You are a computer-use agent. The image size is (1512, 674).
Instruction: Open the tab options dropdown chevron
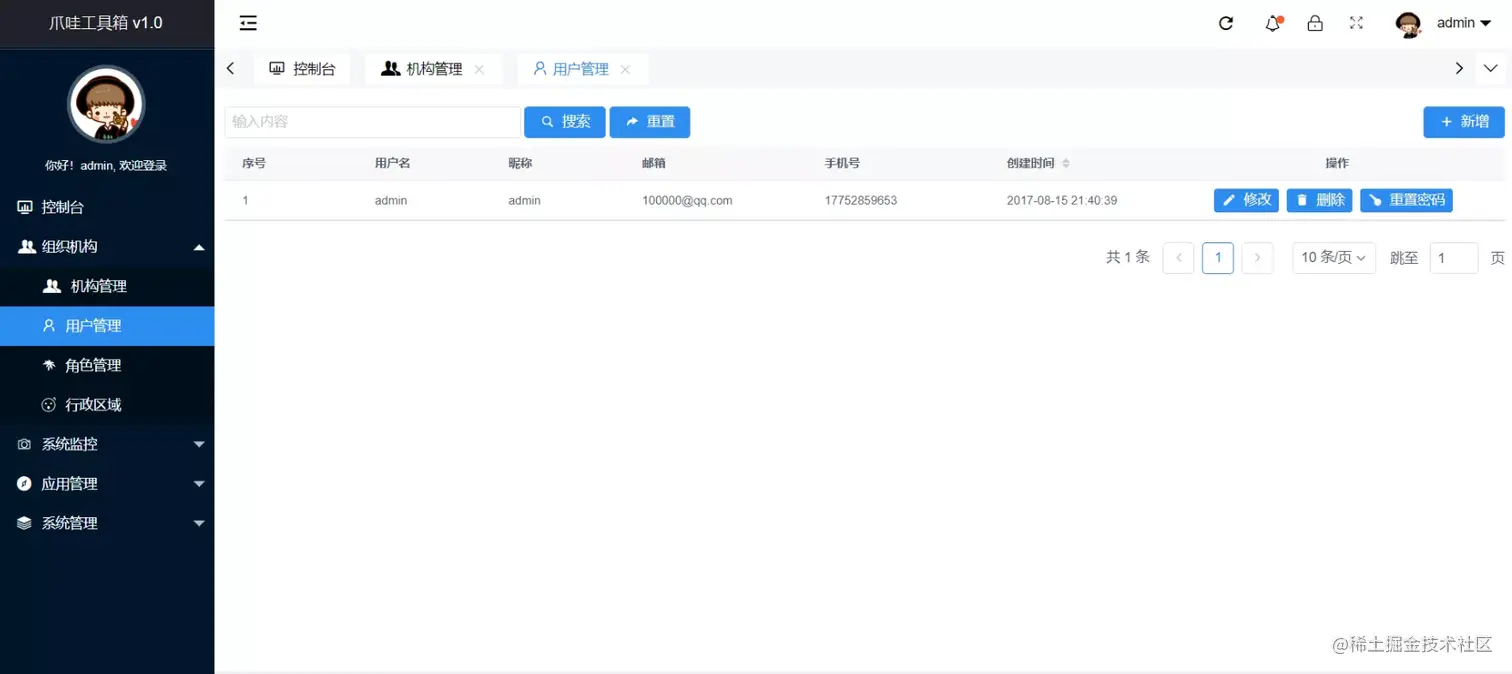(1491, 69)
